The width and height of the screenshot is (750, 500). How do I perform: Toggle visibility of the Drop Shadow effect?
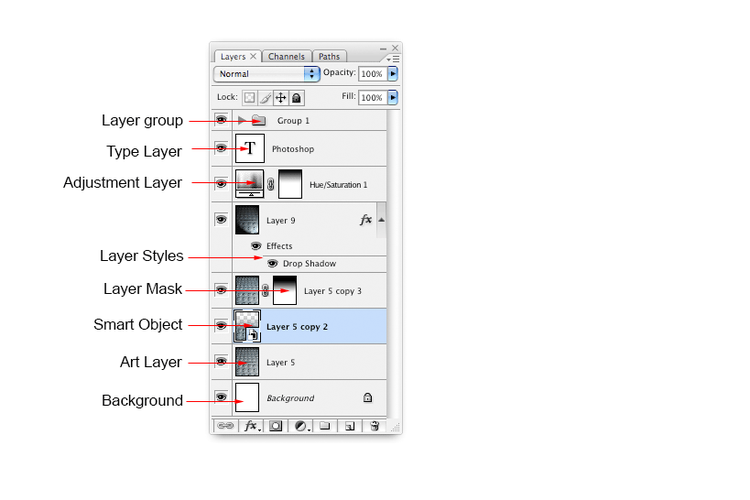[x=272, y=264]
